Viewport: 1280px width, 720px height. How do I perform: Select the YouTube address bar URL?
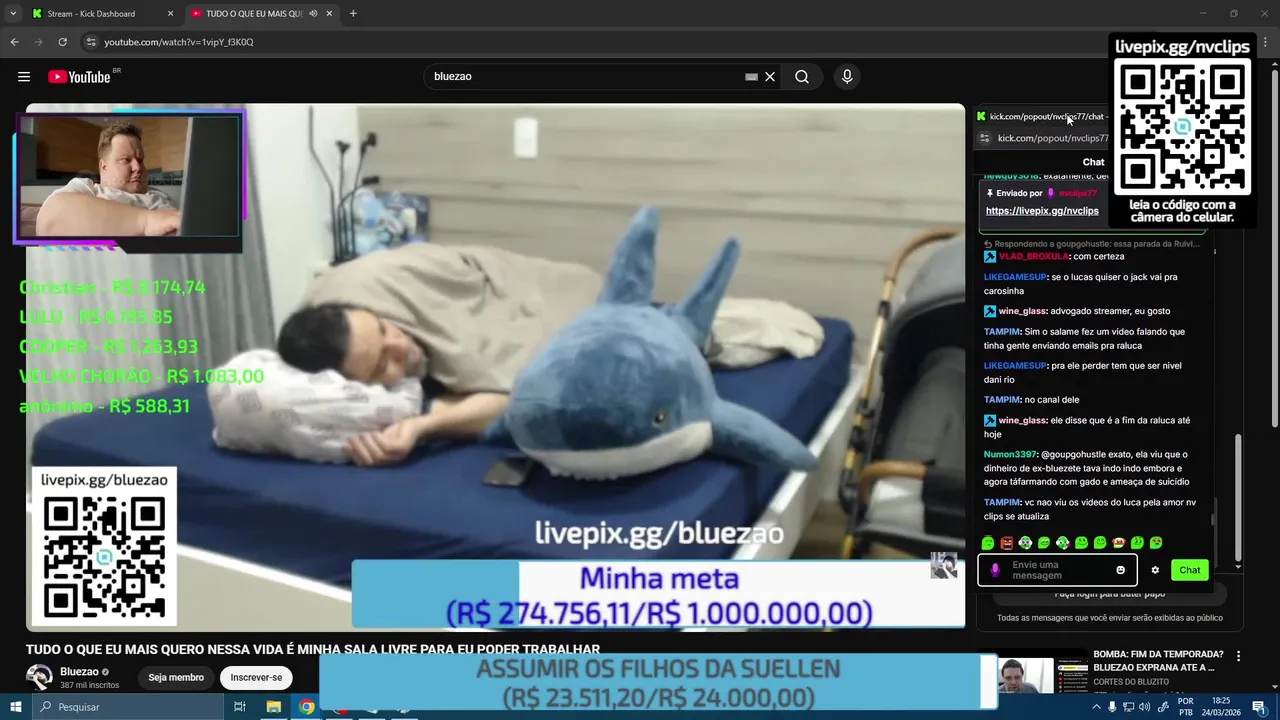point(179,42)
